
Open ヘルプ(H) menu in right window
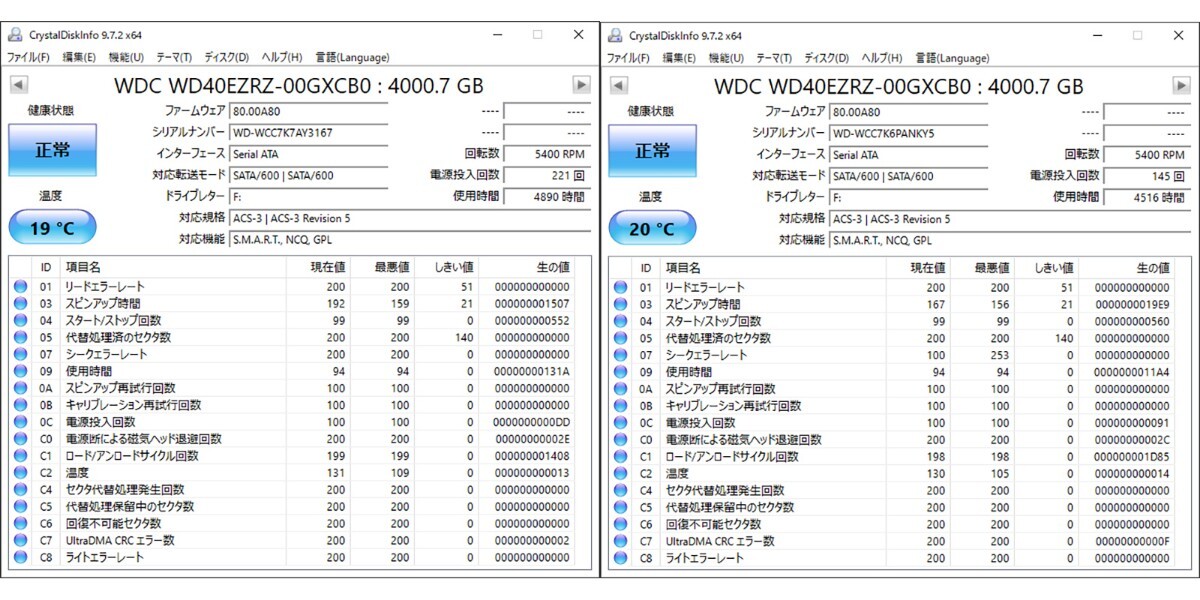882,58
